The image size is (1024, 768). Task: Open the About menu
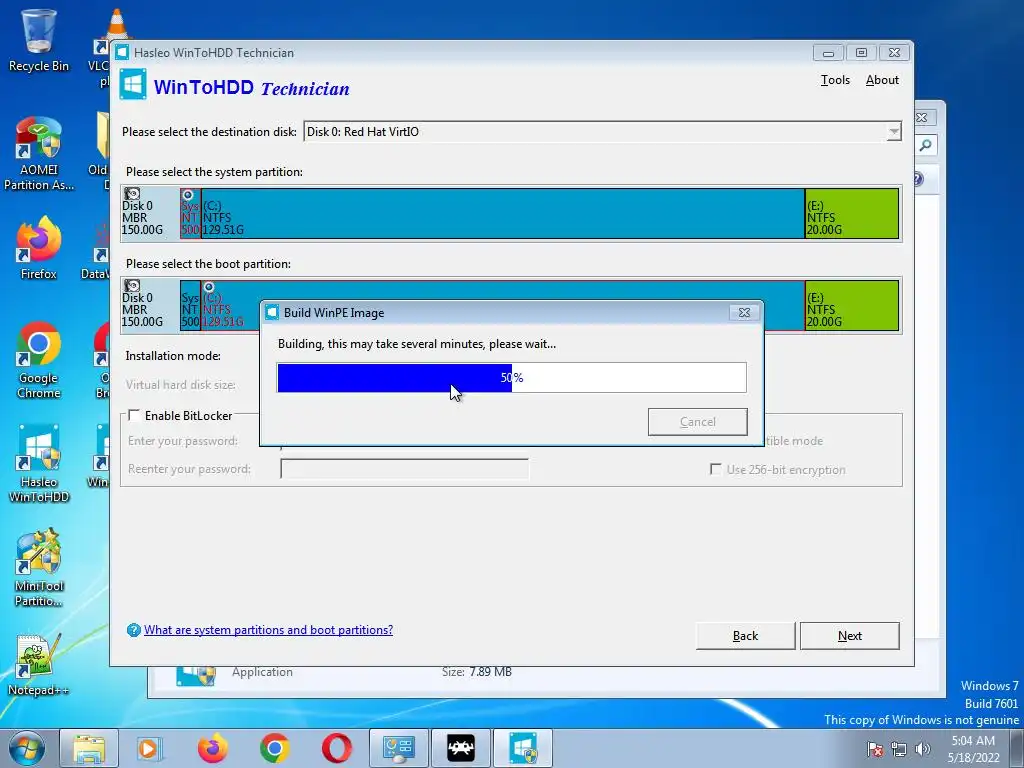(882, 80)
